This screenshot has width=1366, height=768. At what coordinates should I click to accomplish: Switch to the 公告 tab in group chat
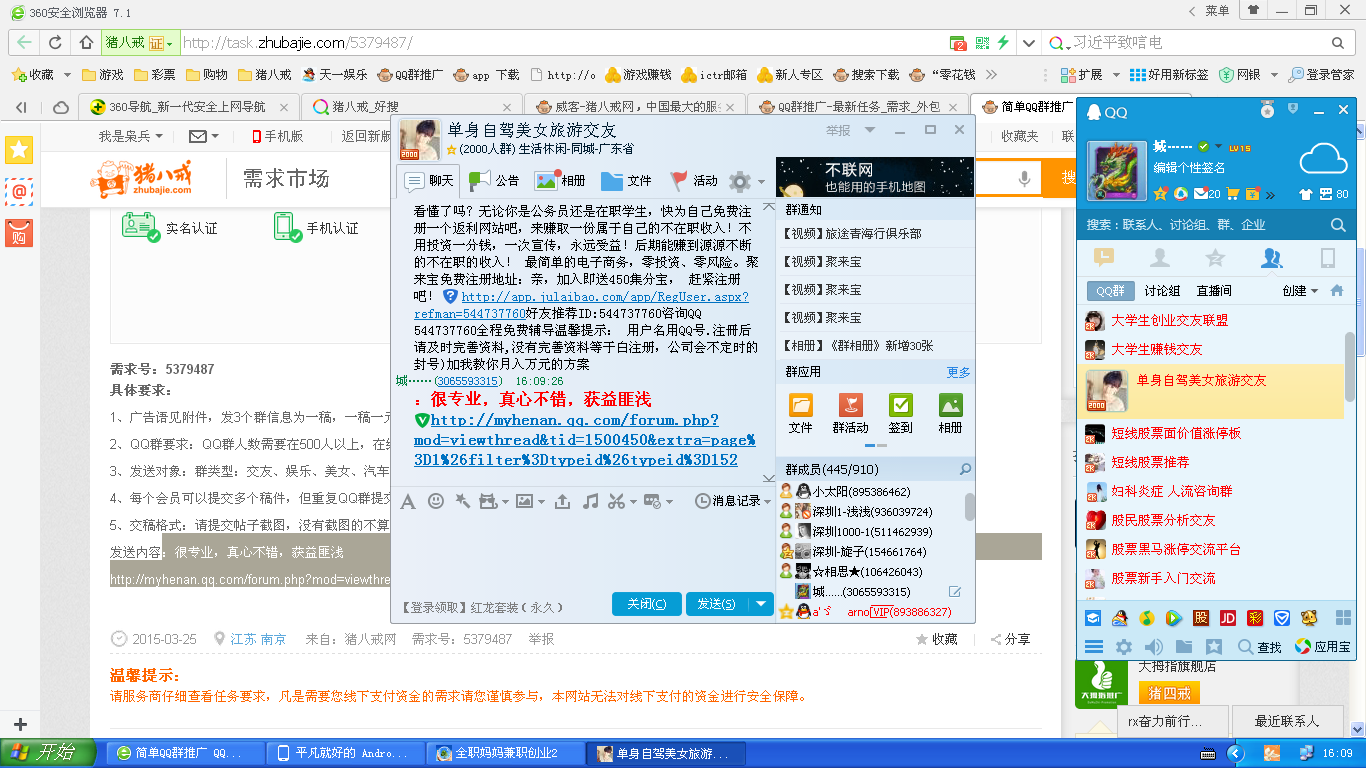tap(494, 181)
